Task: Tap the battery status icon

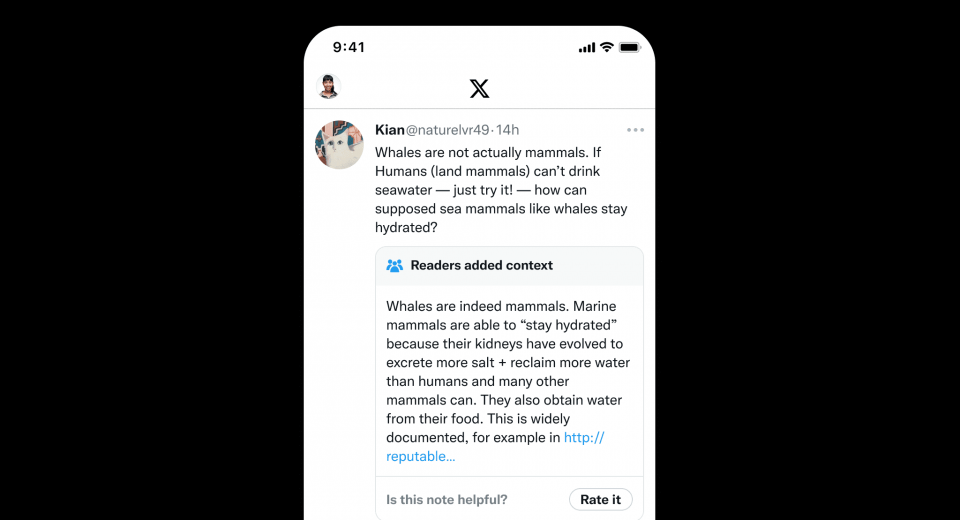Action: [x=629, y=47]
